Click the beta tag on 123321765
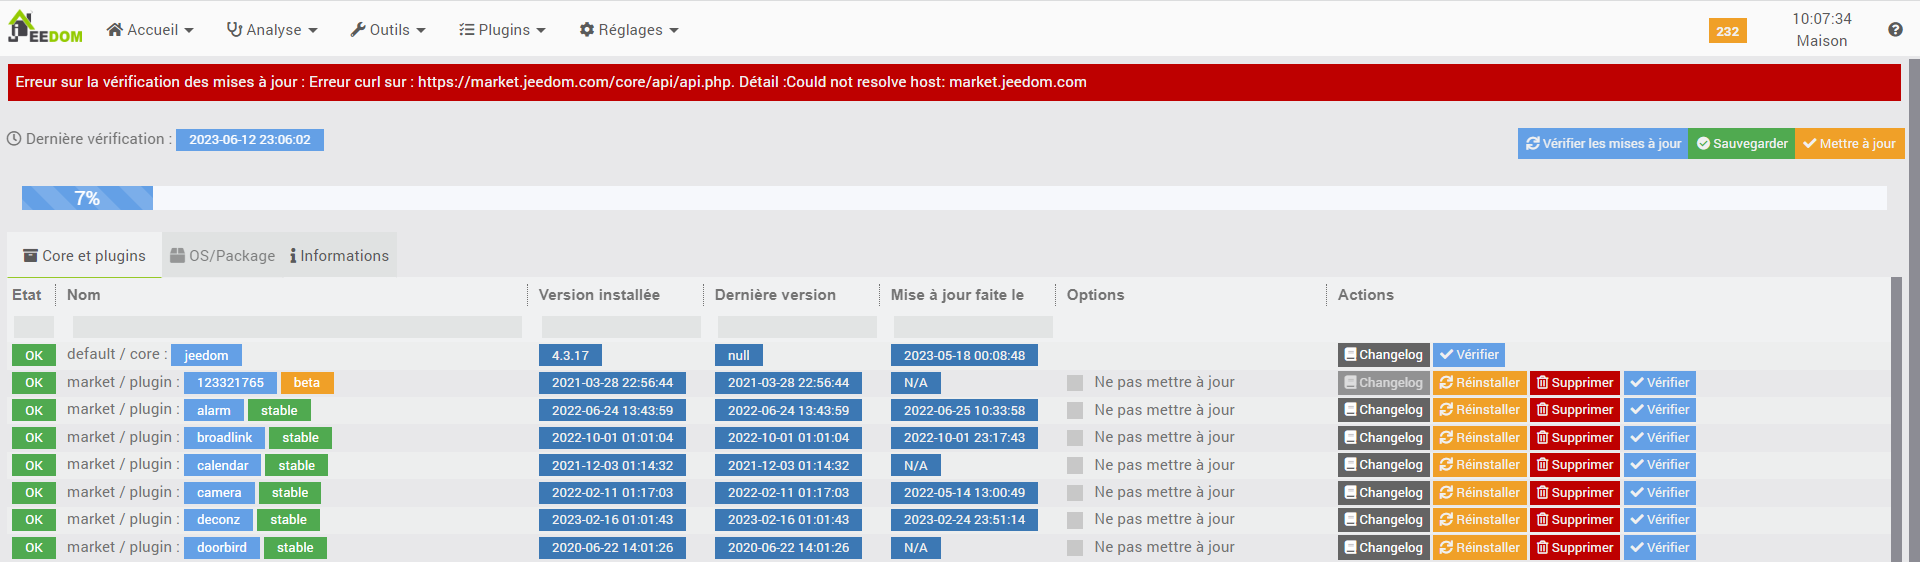This screenshot has width=1920, height=562. click(x=307, y=383)
